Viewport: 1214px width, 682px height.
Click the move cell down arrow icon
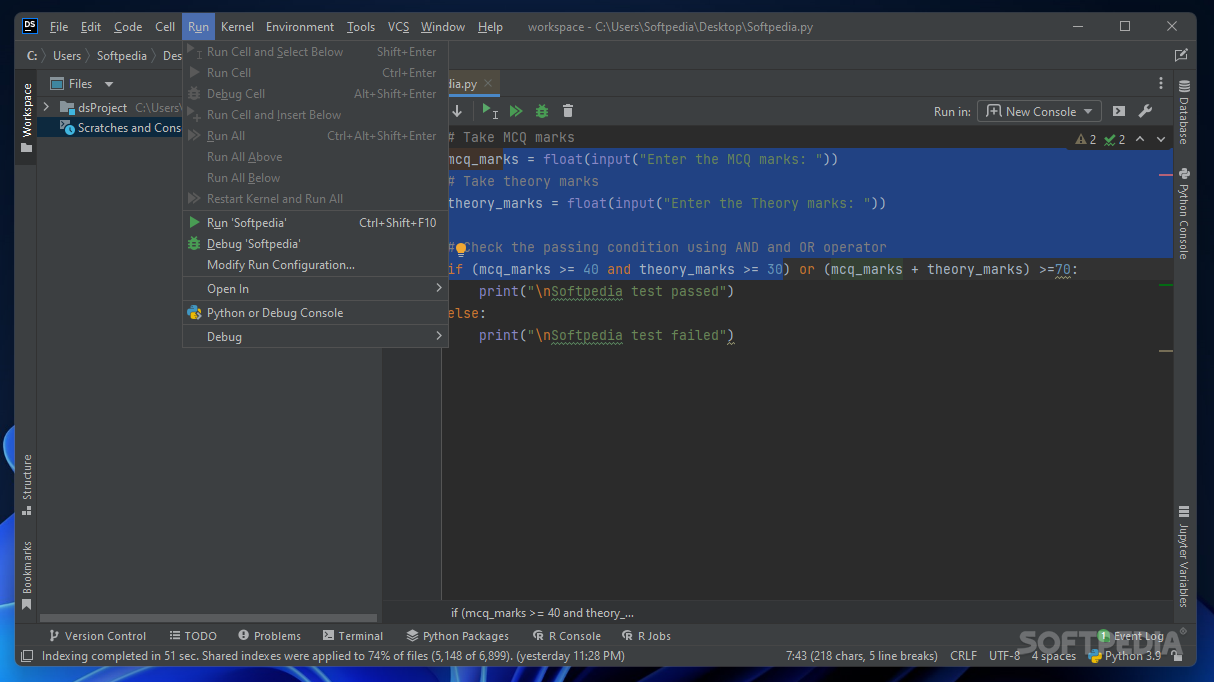pyautogui.click(x=457, y=111)
